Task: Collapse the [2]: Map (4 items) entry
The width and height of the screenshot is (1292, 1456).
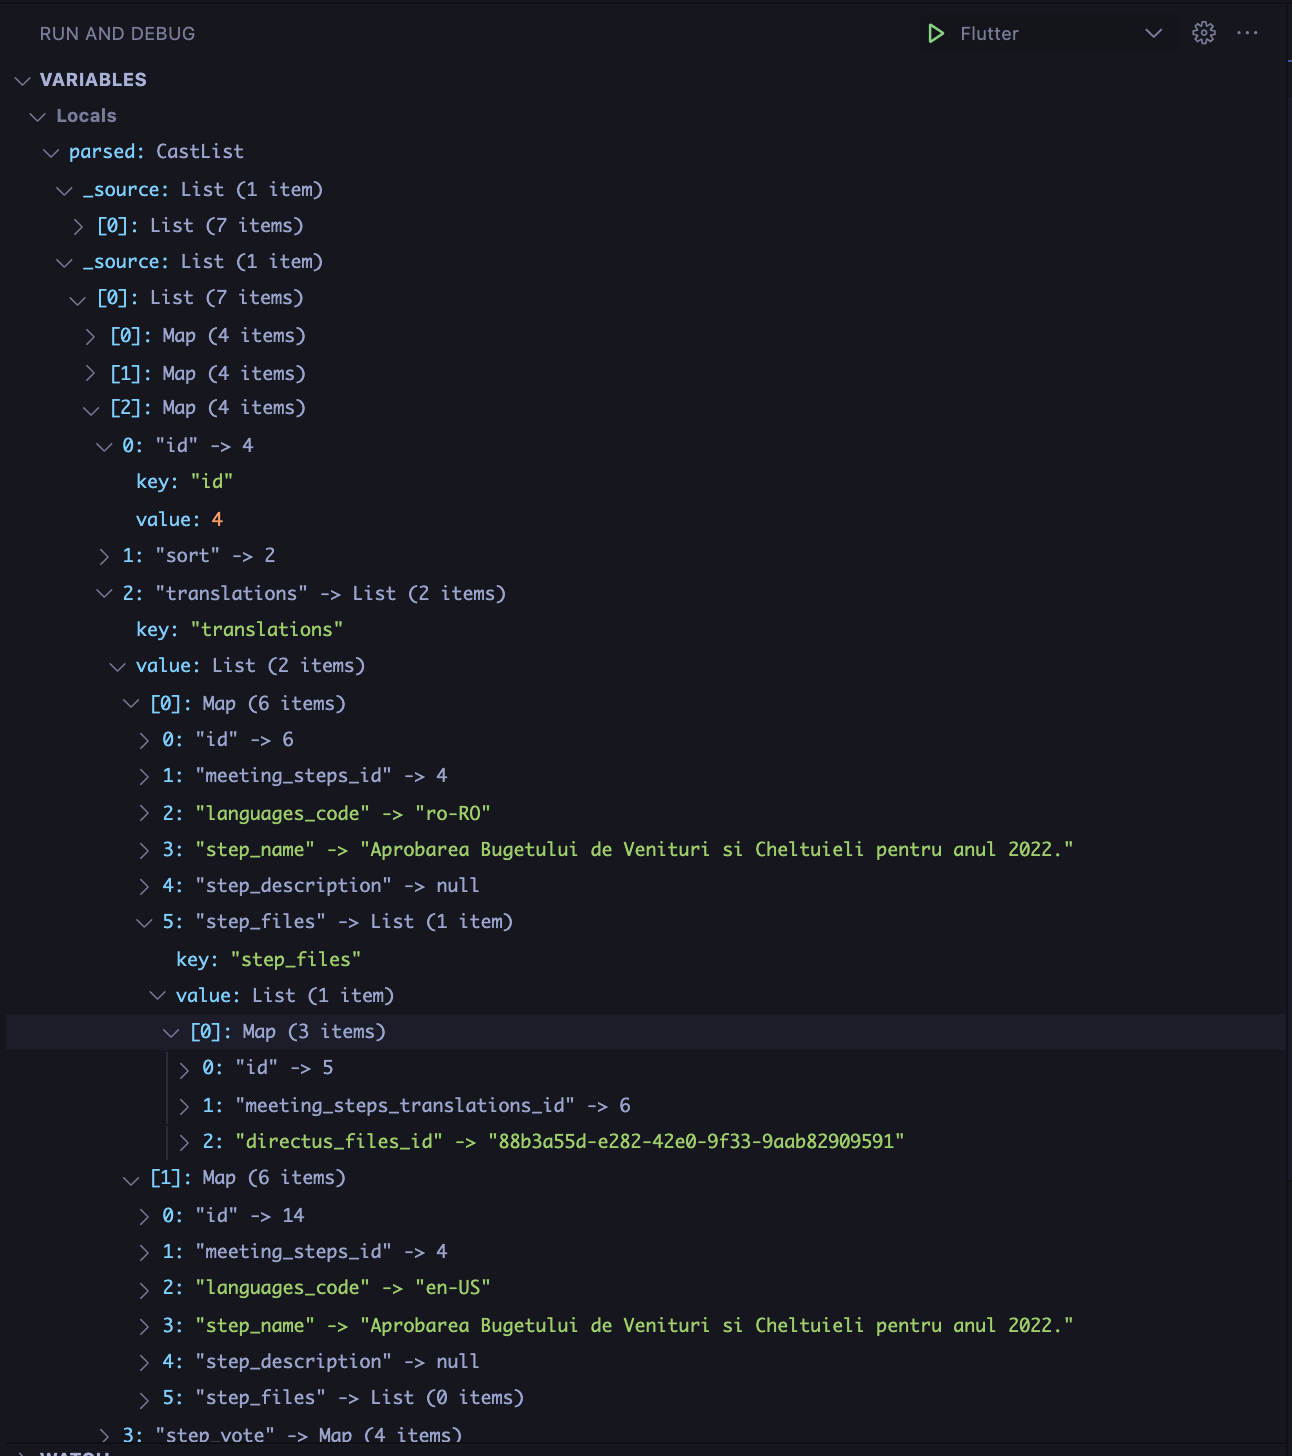Action: coord(92,408)
